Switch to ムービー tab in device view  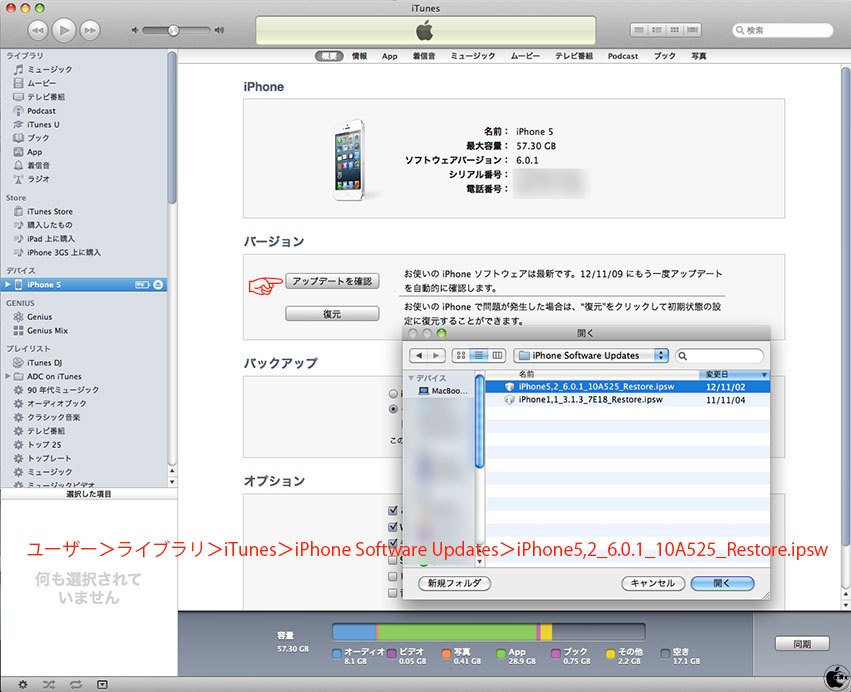525,56
